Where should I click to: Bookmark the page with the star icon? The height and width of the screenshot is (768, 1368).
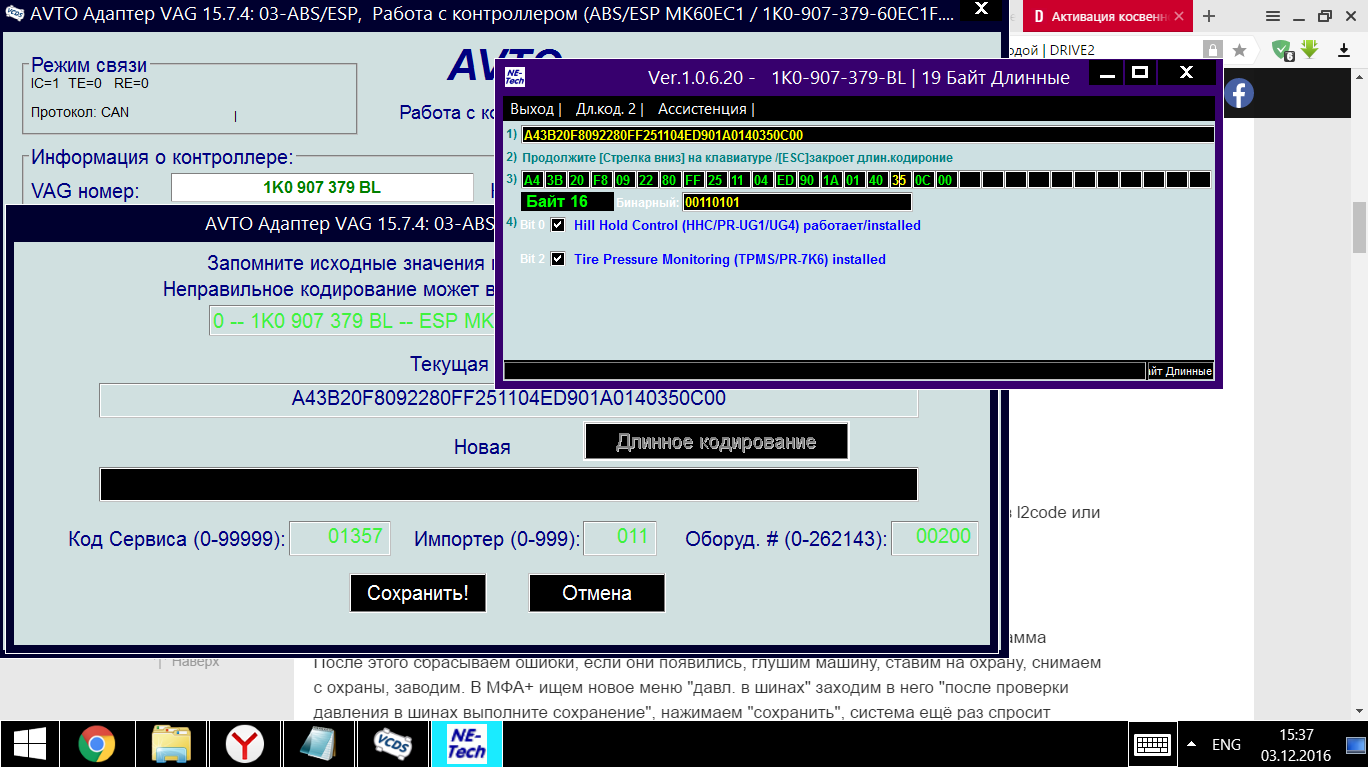tap(1239, 50)
